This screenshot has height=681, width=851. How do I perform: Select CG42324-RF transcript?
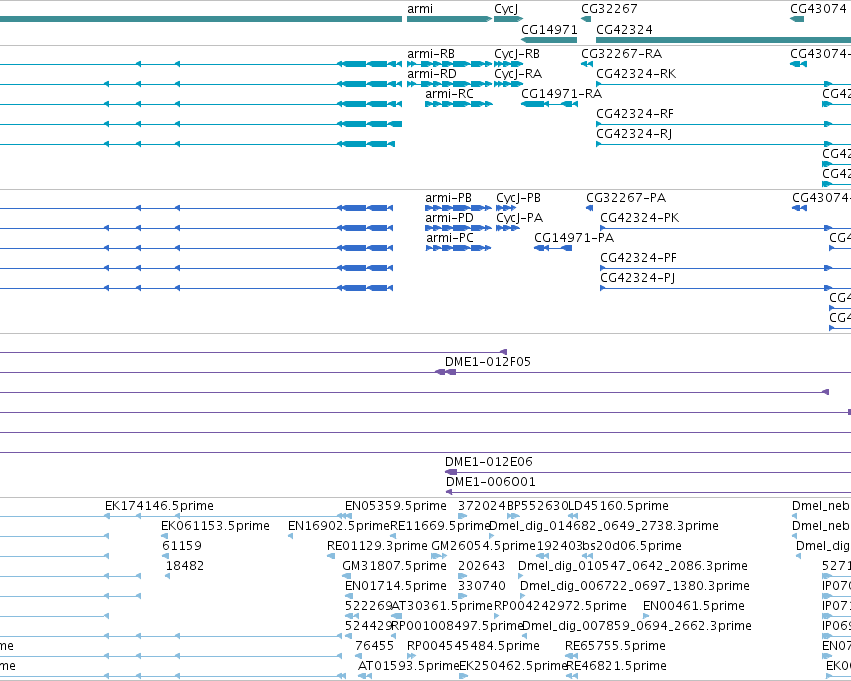click(723, 124)
